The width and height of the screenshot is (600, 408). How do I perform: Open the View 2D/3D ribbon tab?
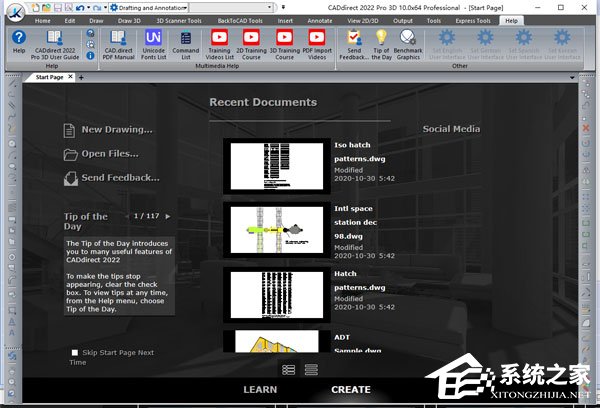pyautogui.click(x=362, y=21)
